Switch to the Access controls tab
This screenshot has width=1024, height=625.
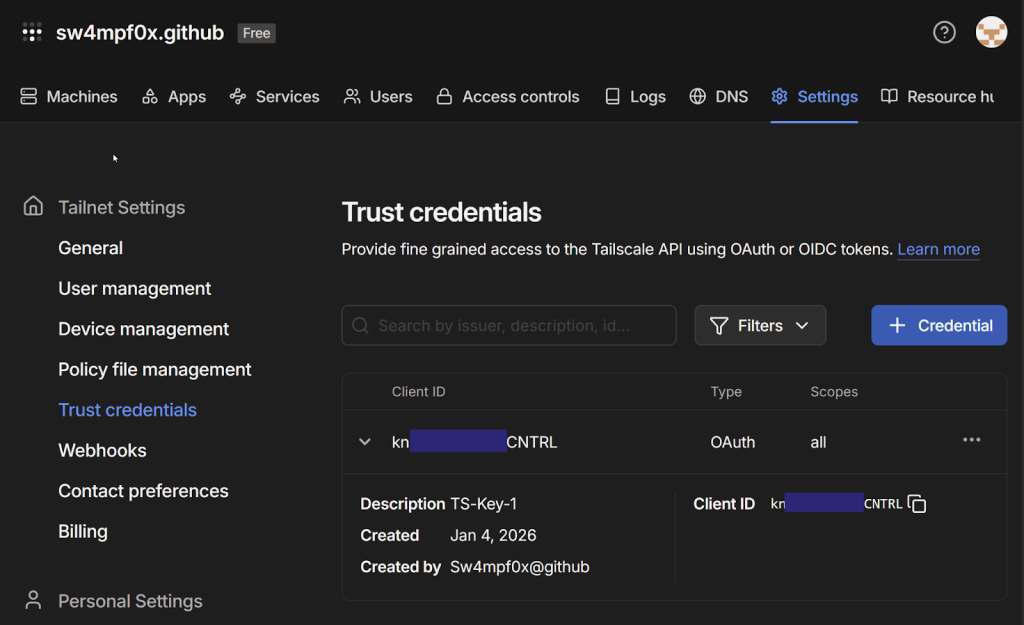pyautogui.click(x=508, y=97)
